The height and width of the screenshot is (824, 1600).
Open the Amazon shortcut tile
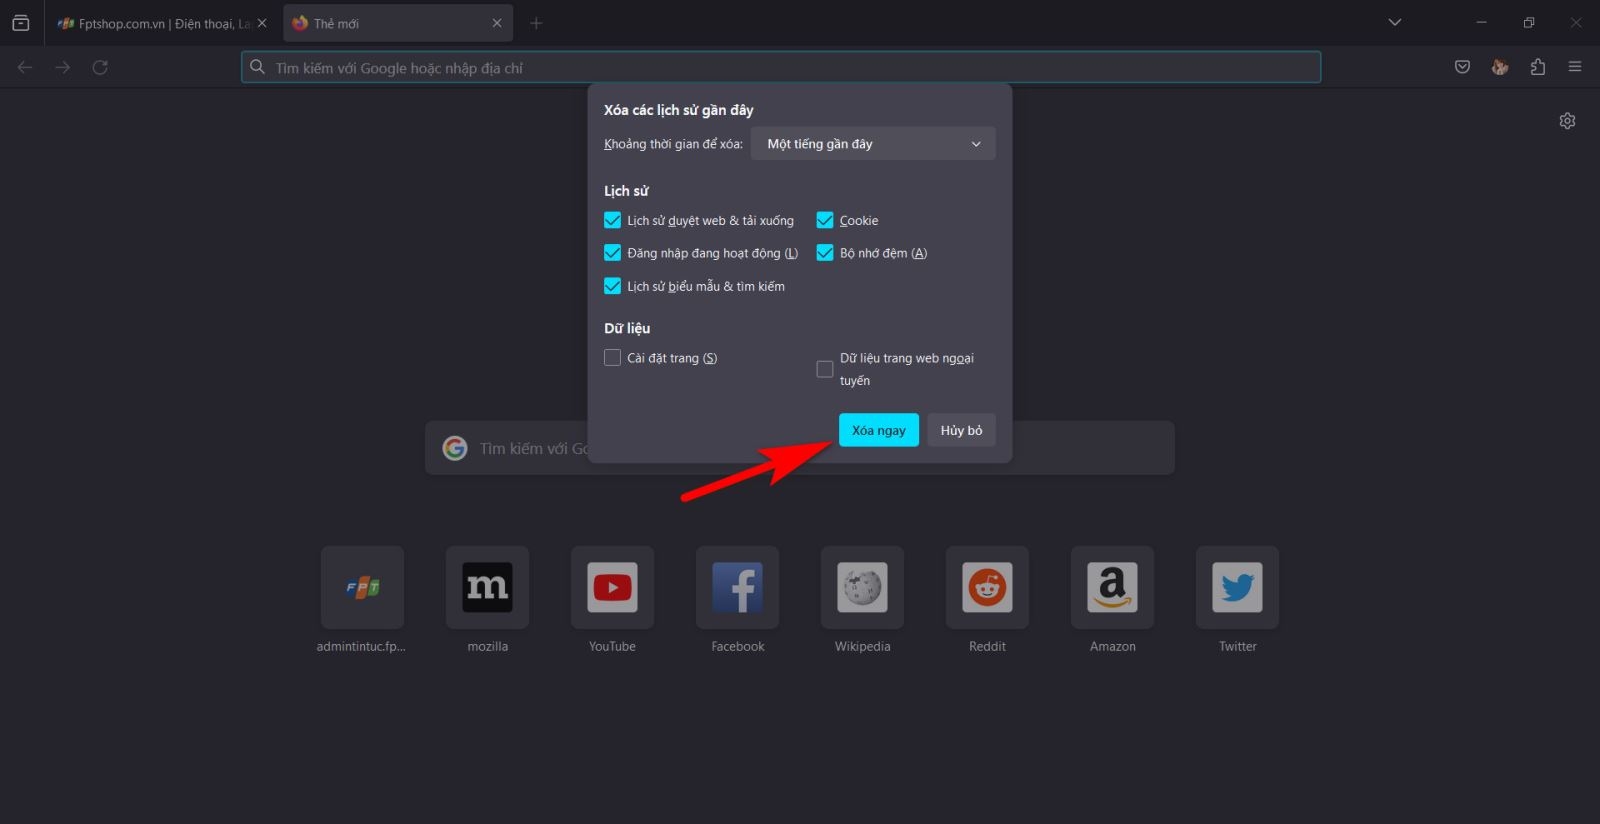[1112, 587]
